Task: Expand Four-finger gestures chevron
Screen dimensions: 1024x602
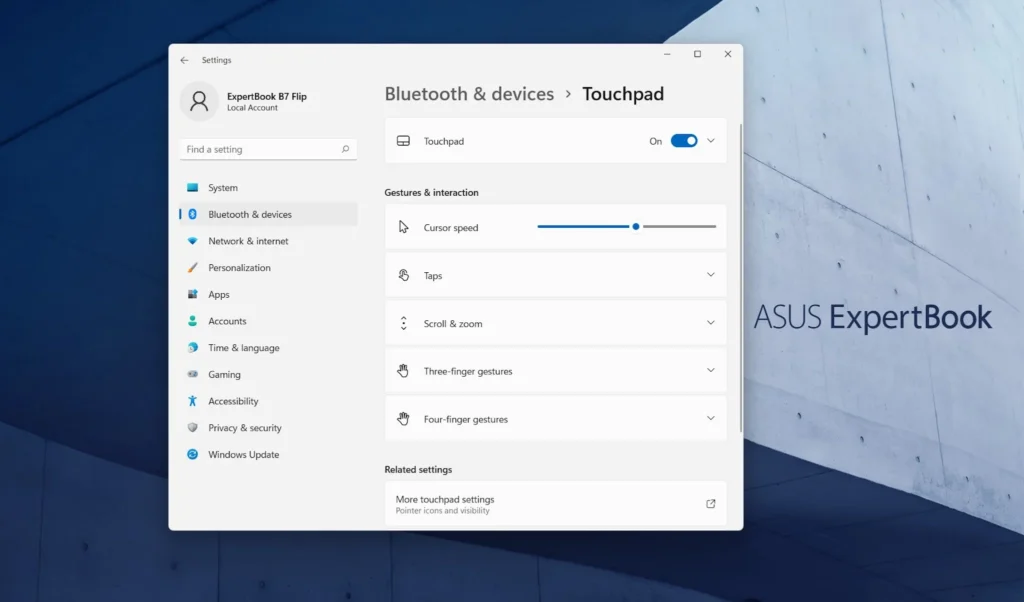Action: tap(711, 419)
